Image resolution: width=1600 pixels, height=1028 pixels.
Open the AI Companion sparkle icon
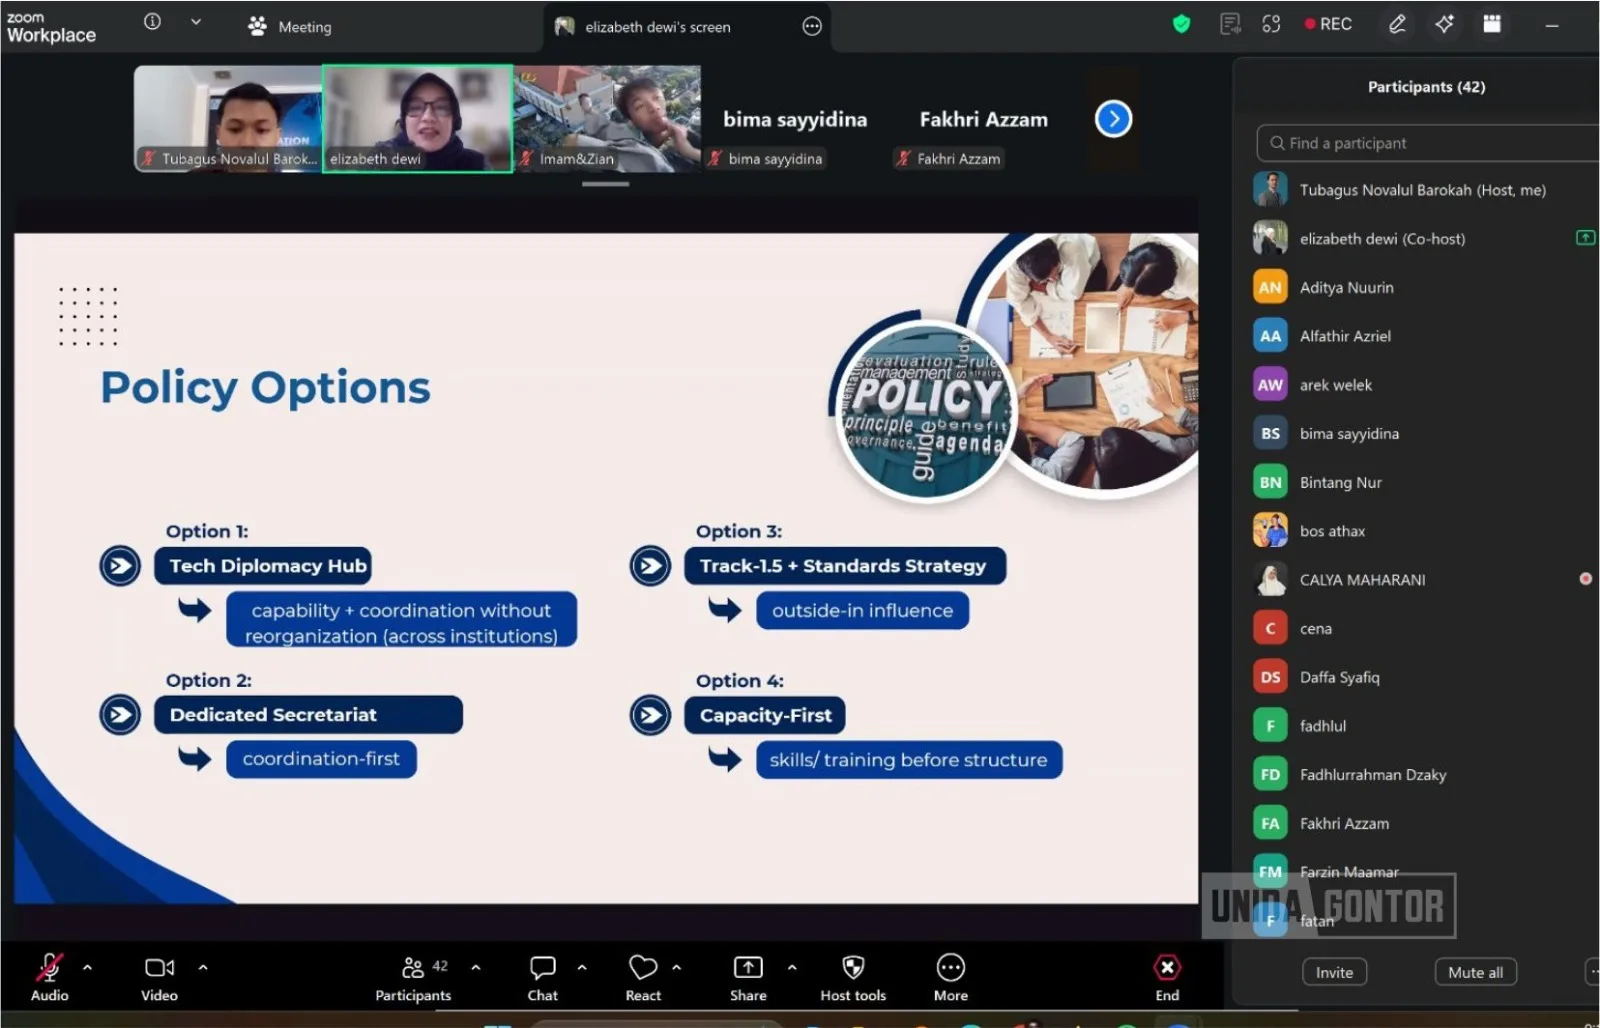pyautogui.click(x=1444, y=24)
